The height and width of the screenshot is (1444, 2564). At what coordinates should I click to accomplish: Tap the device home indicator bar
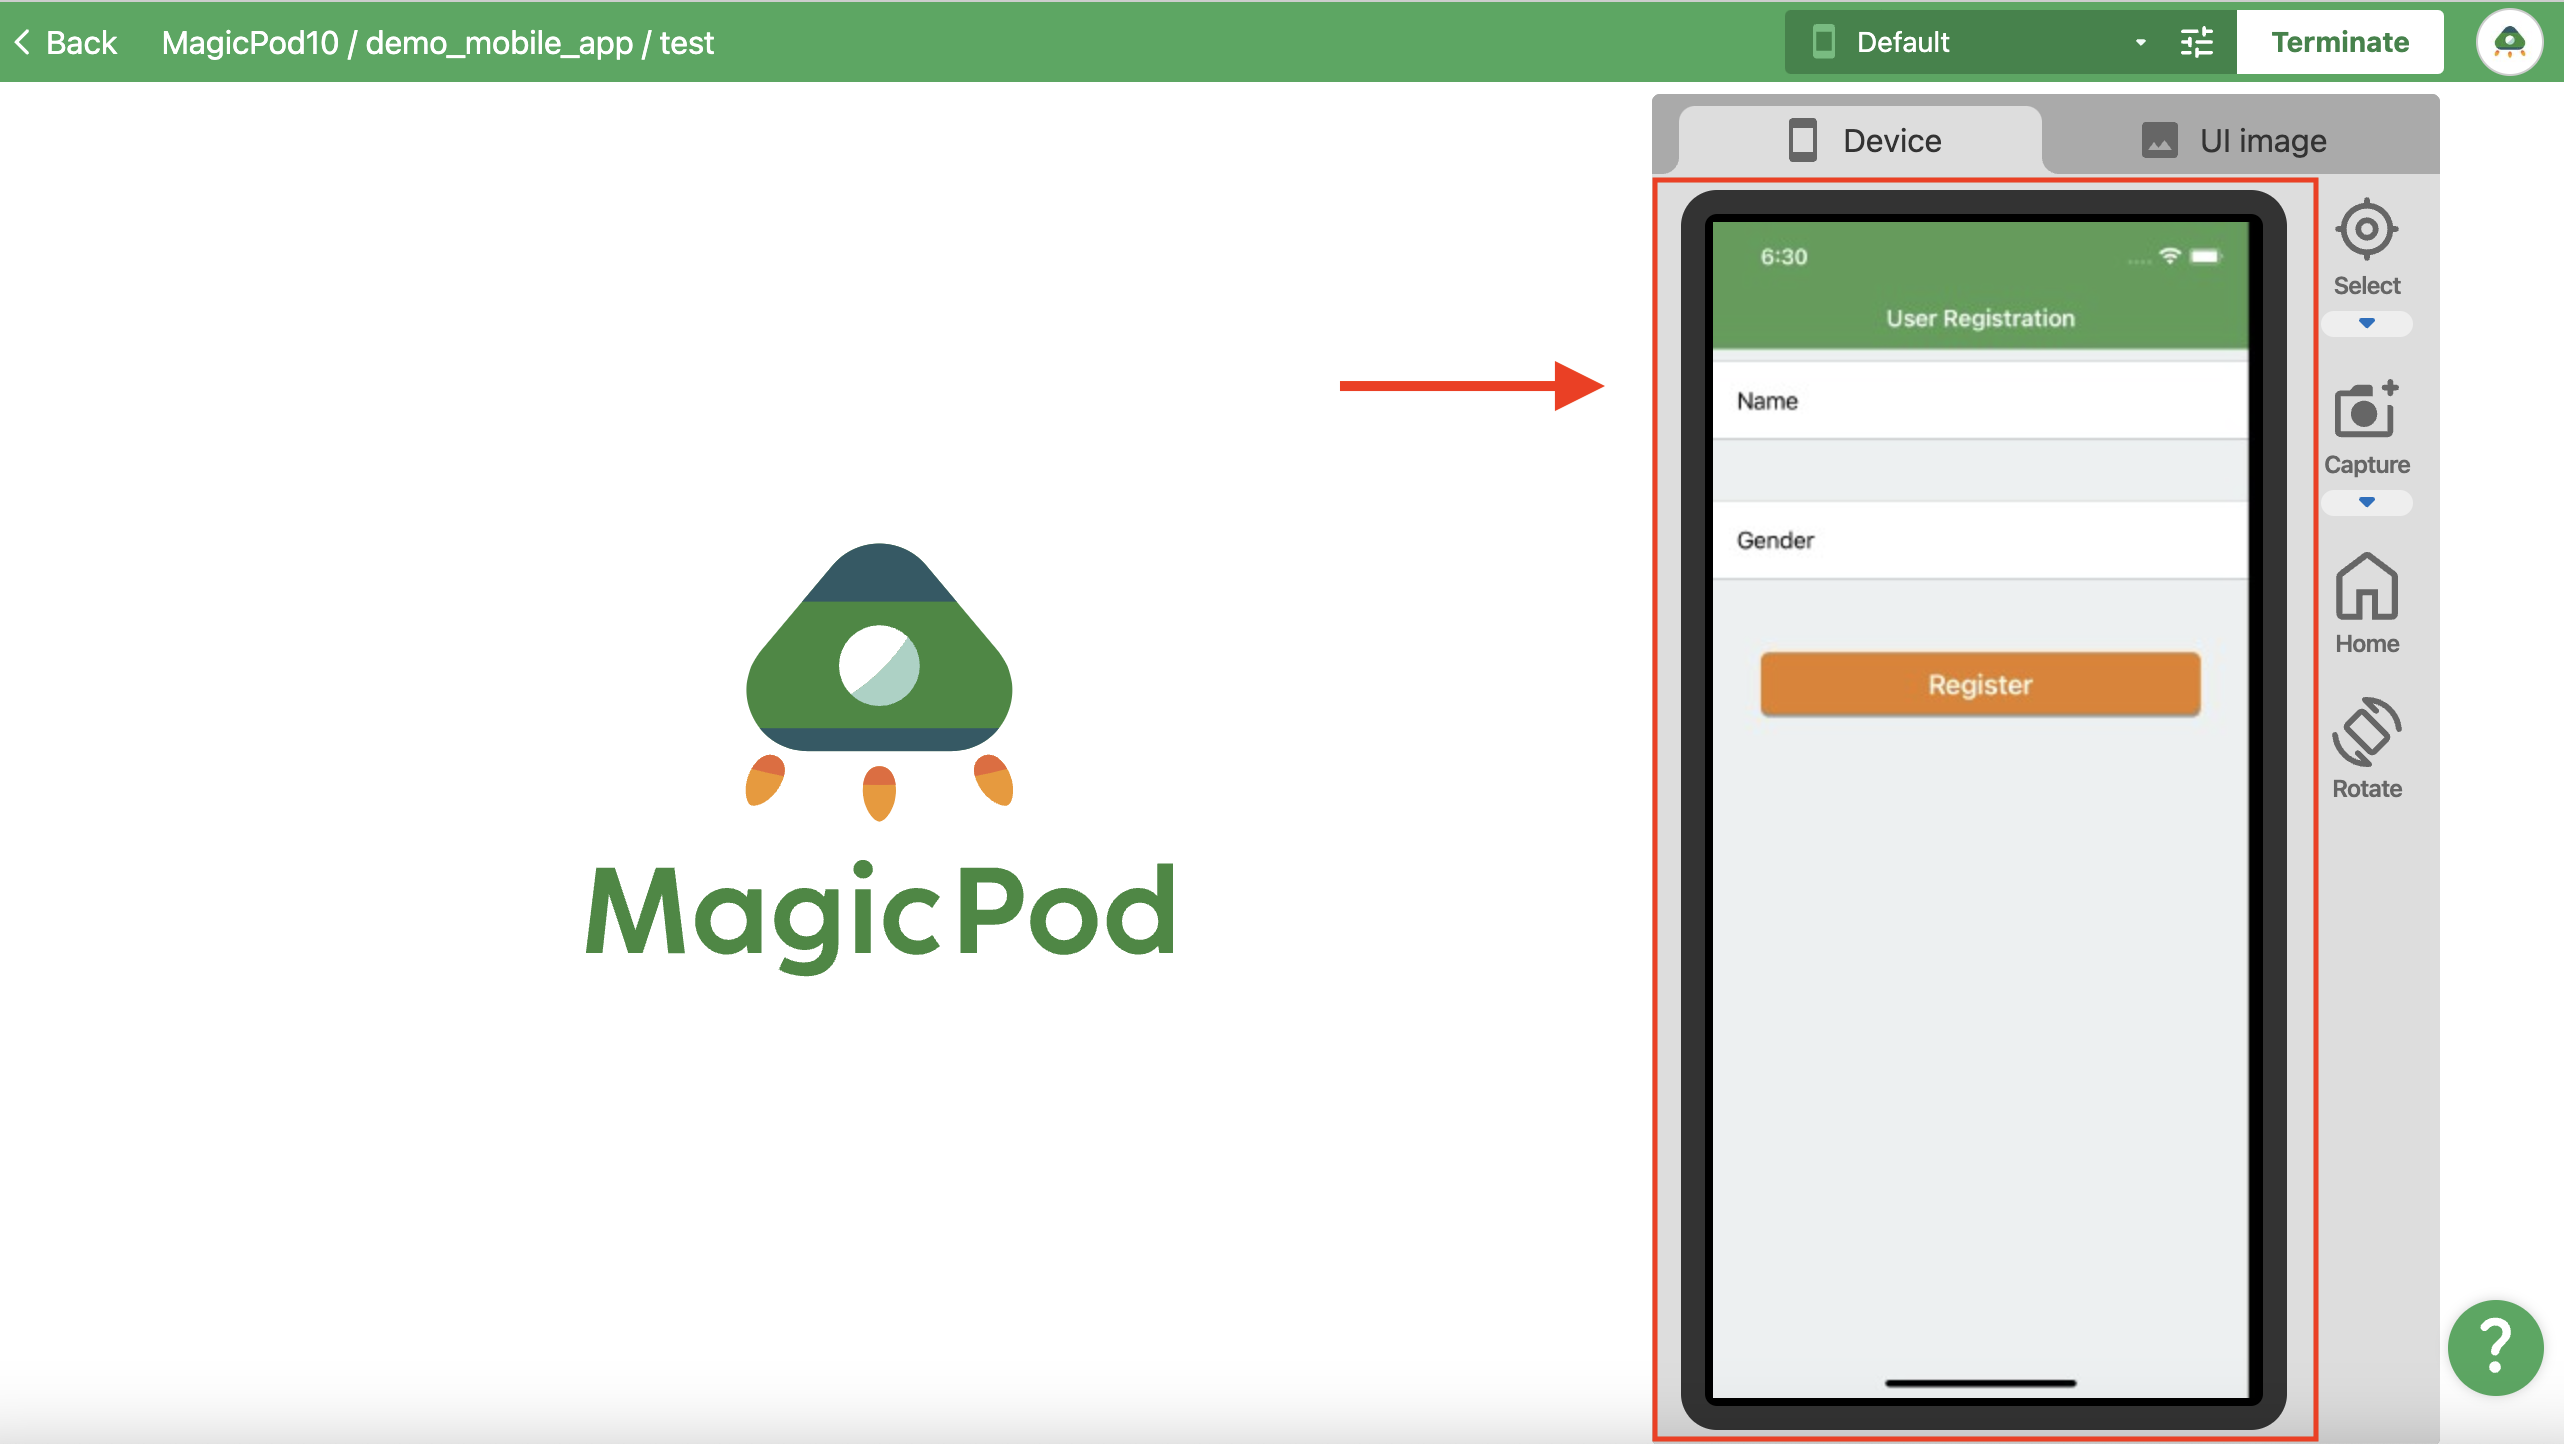click(x=1980, y=1383)
